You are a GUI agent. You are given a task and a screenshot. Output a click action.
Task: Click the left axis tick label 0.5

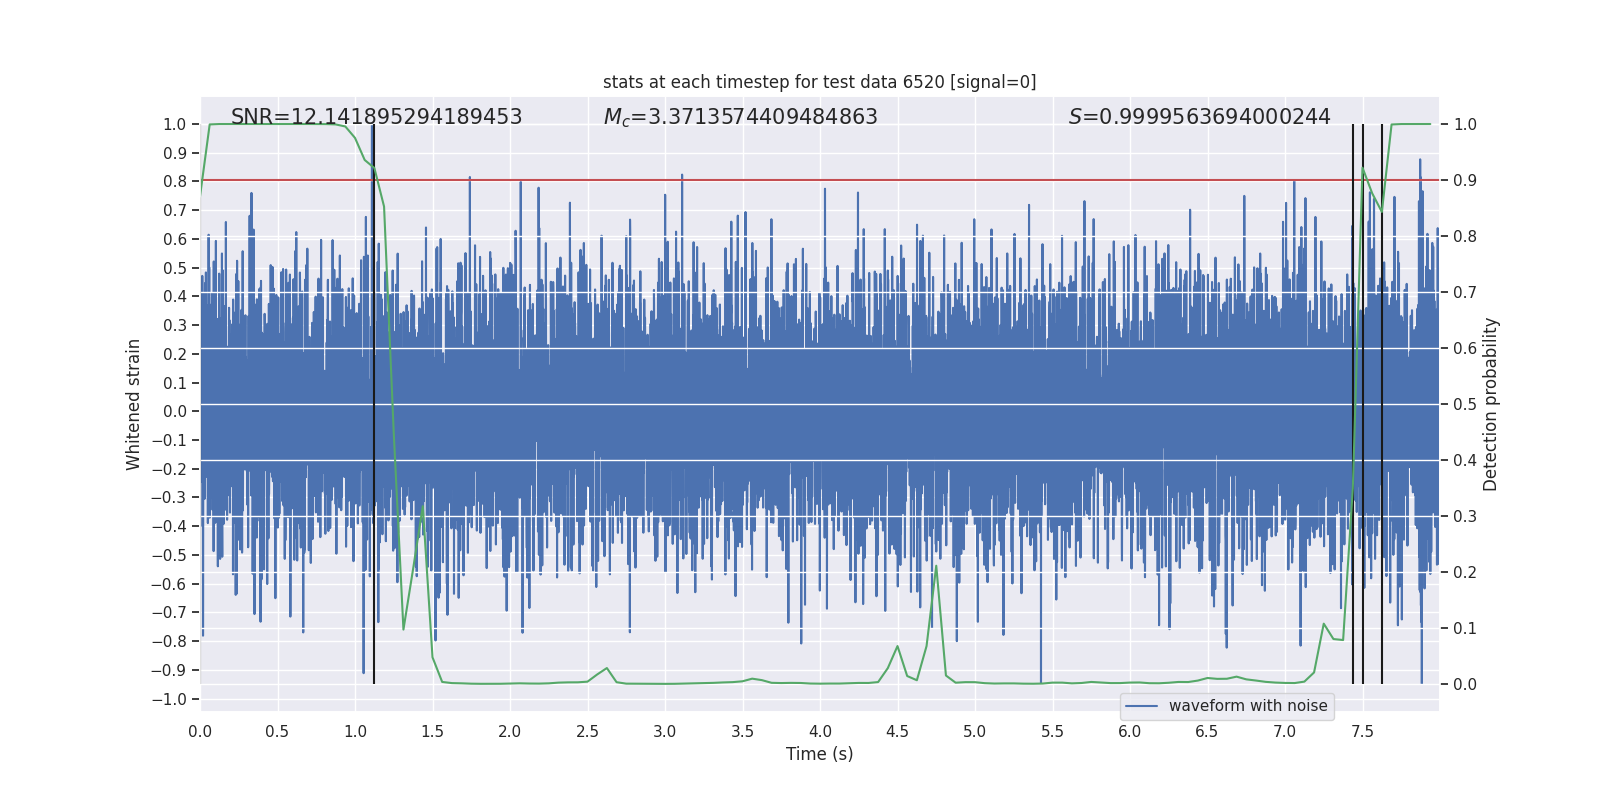pyautogui.click(x=175, y=268)
